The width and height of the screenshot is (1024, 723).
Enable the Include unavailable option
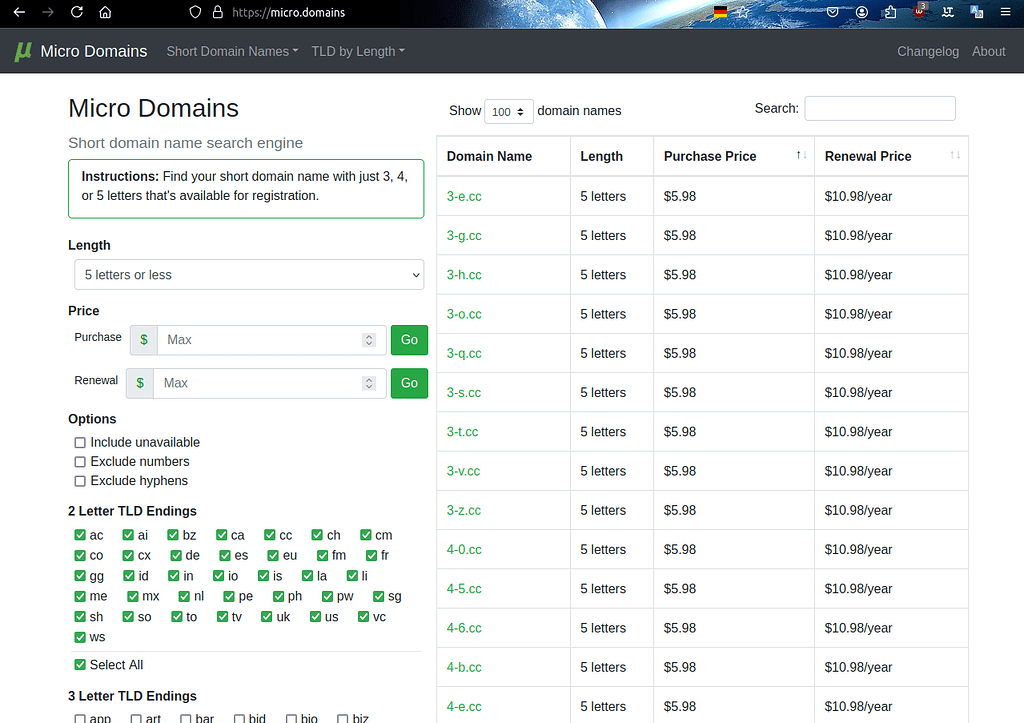(79, 442)
